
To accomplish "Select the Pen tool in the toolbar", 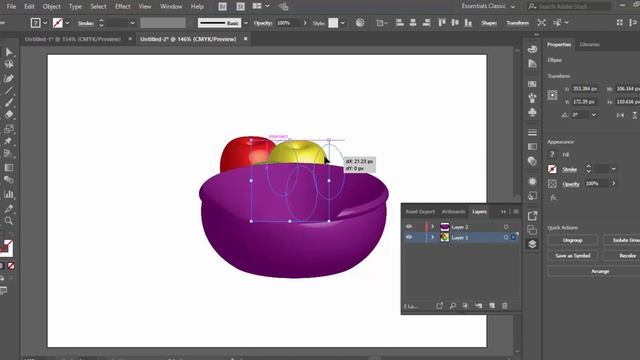I will [x=9, y=78].
